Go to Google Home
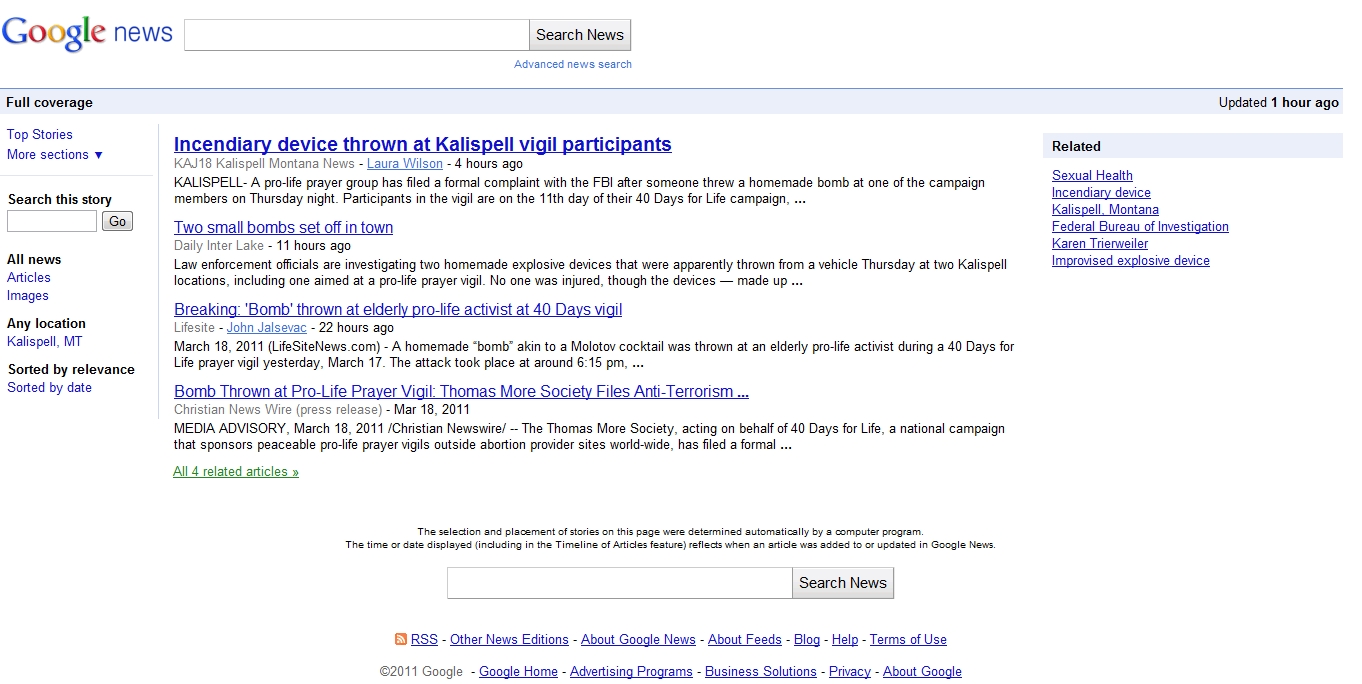Screen dimensions: 1362x684 pos(518,671)
